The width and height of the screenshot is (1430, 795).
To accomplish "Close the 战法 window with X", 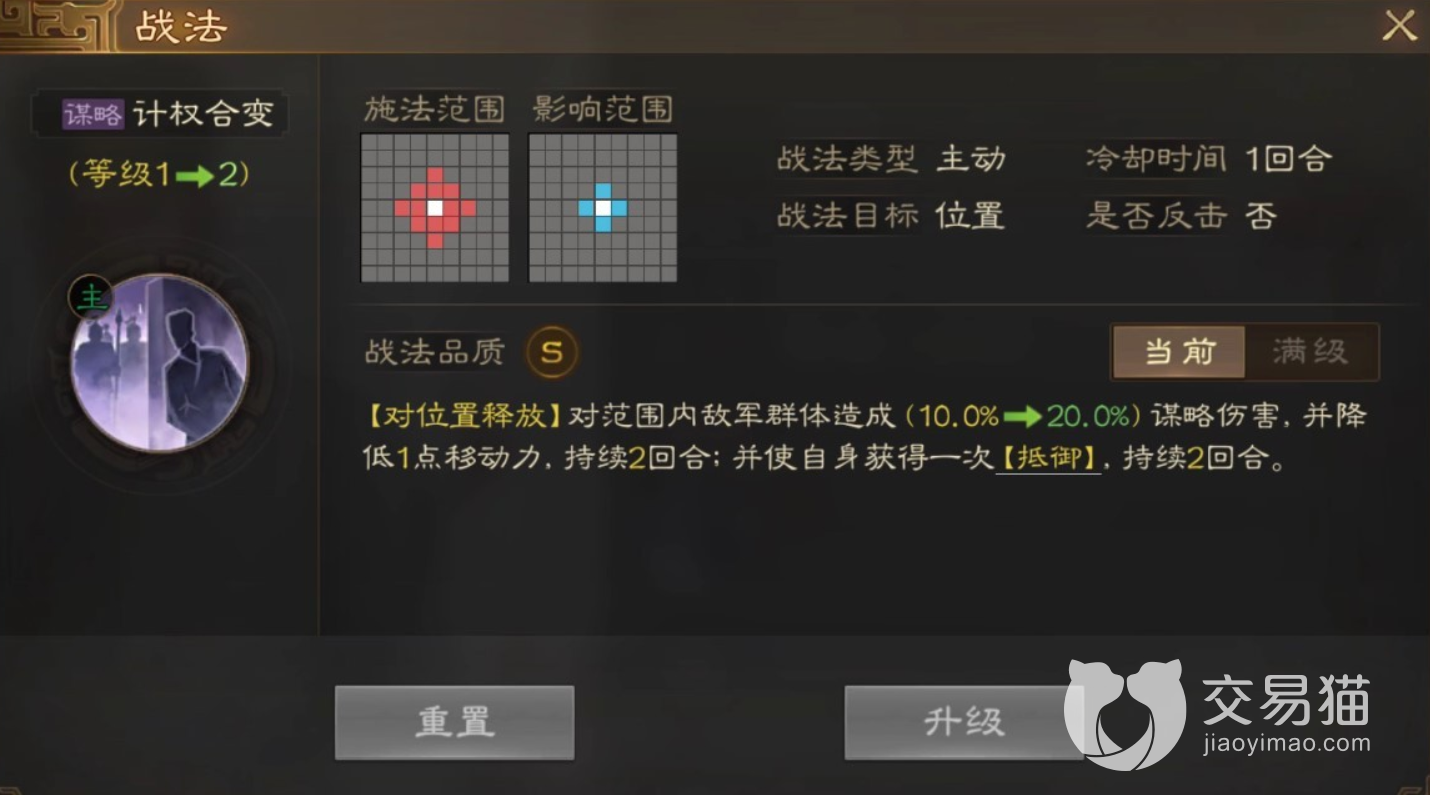I will click(1399, 26).
